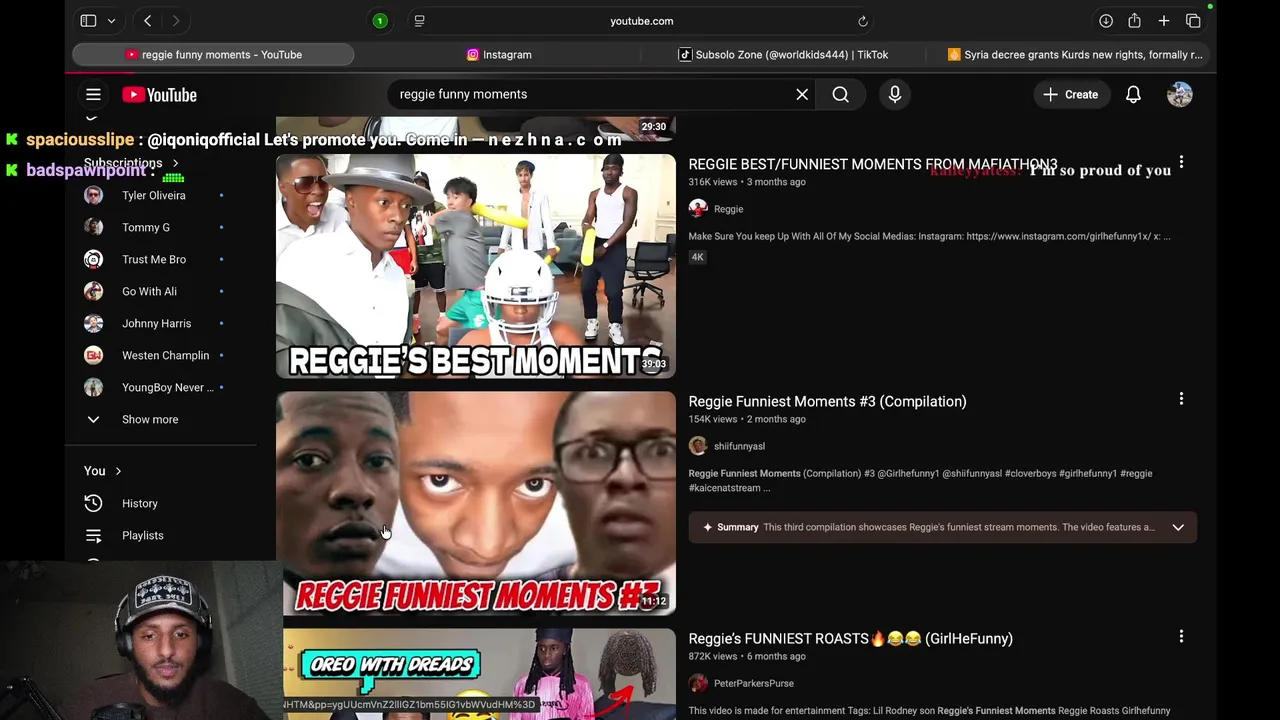Open Trust Me Bro subscription

tap(153, 259)
